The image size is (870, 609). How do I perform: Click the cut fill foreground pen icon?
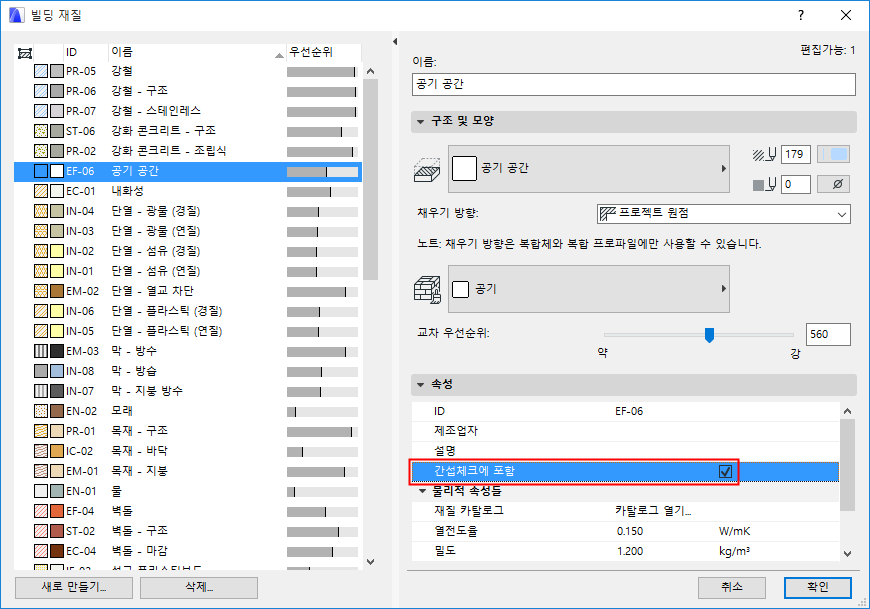[765, 154]
